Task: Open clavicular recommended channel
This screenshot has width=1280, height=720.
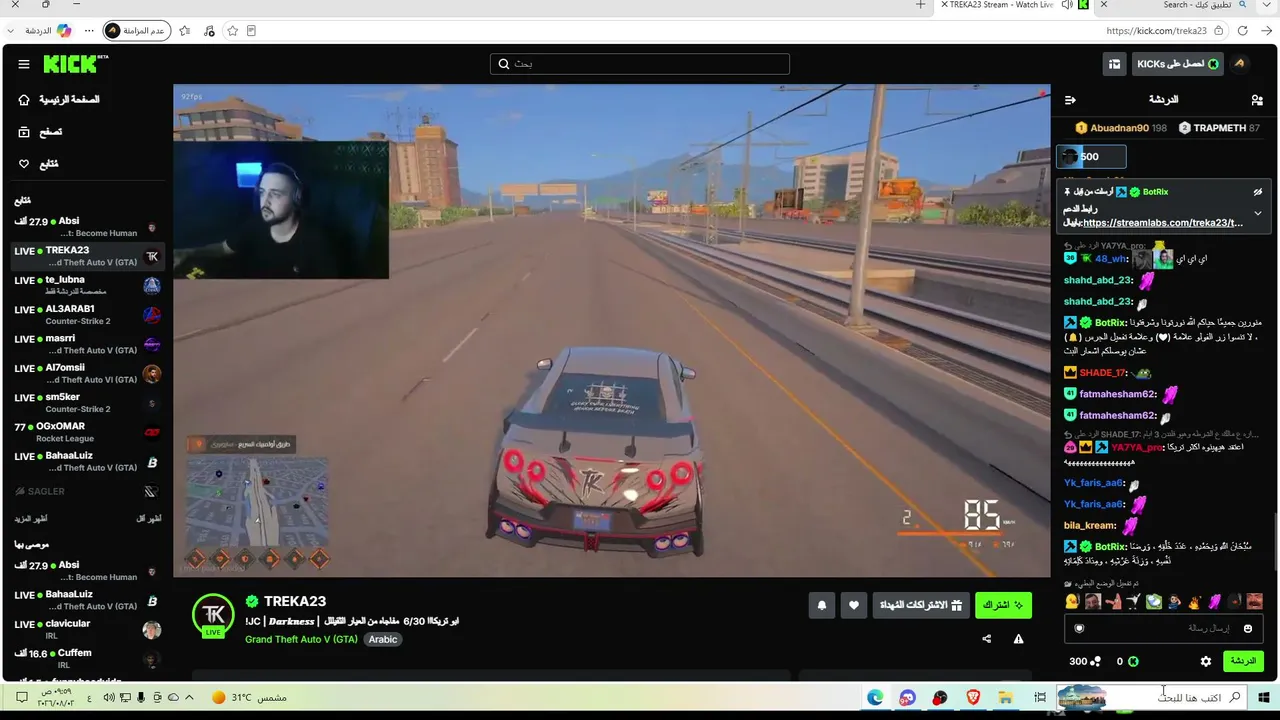Action: pos(87,629)
